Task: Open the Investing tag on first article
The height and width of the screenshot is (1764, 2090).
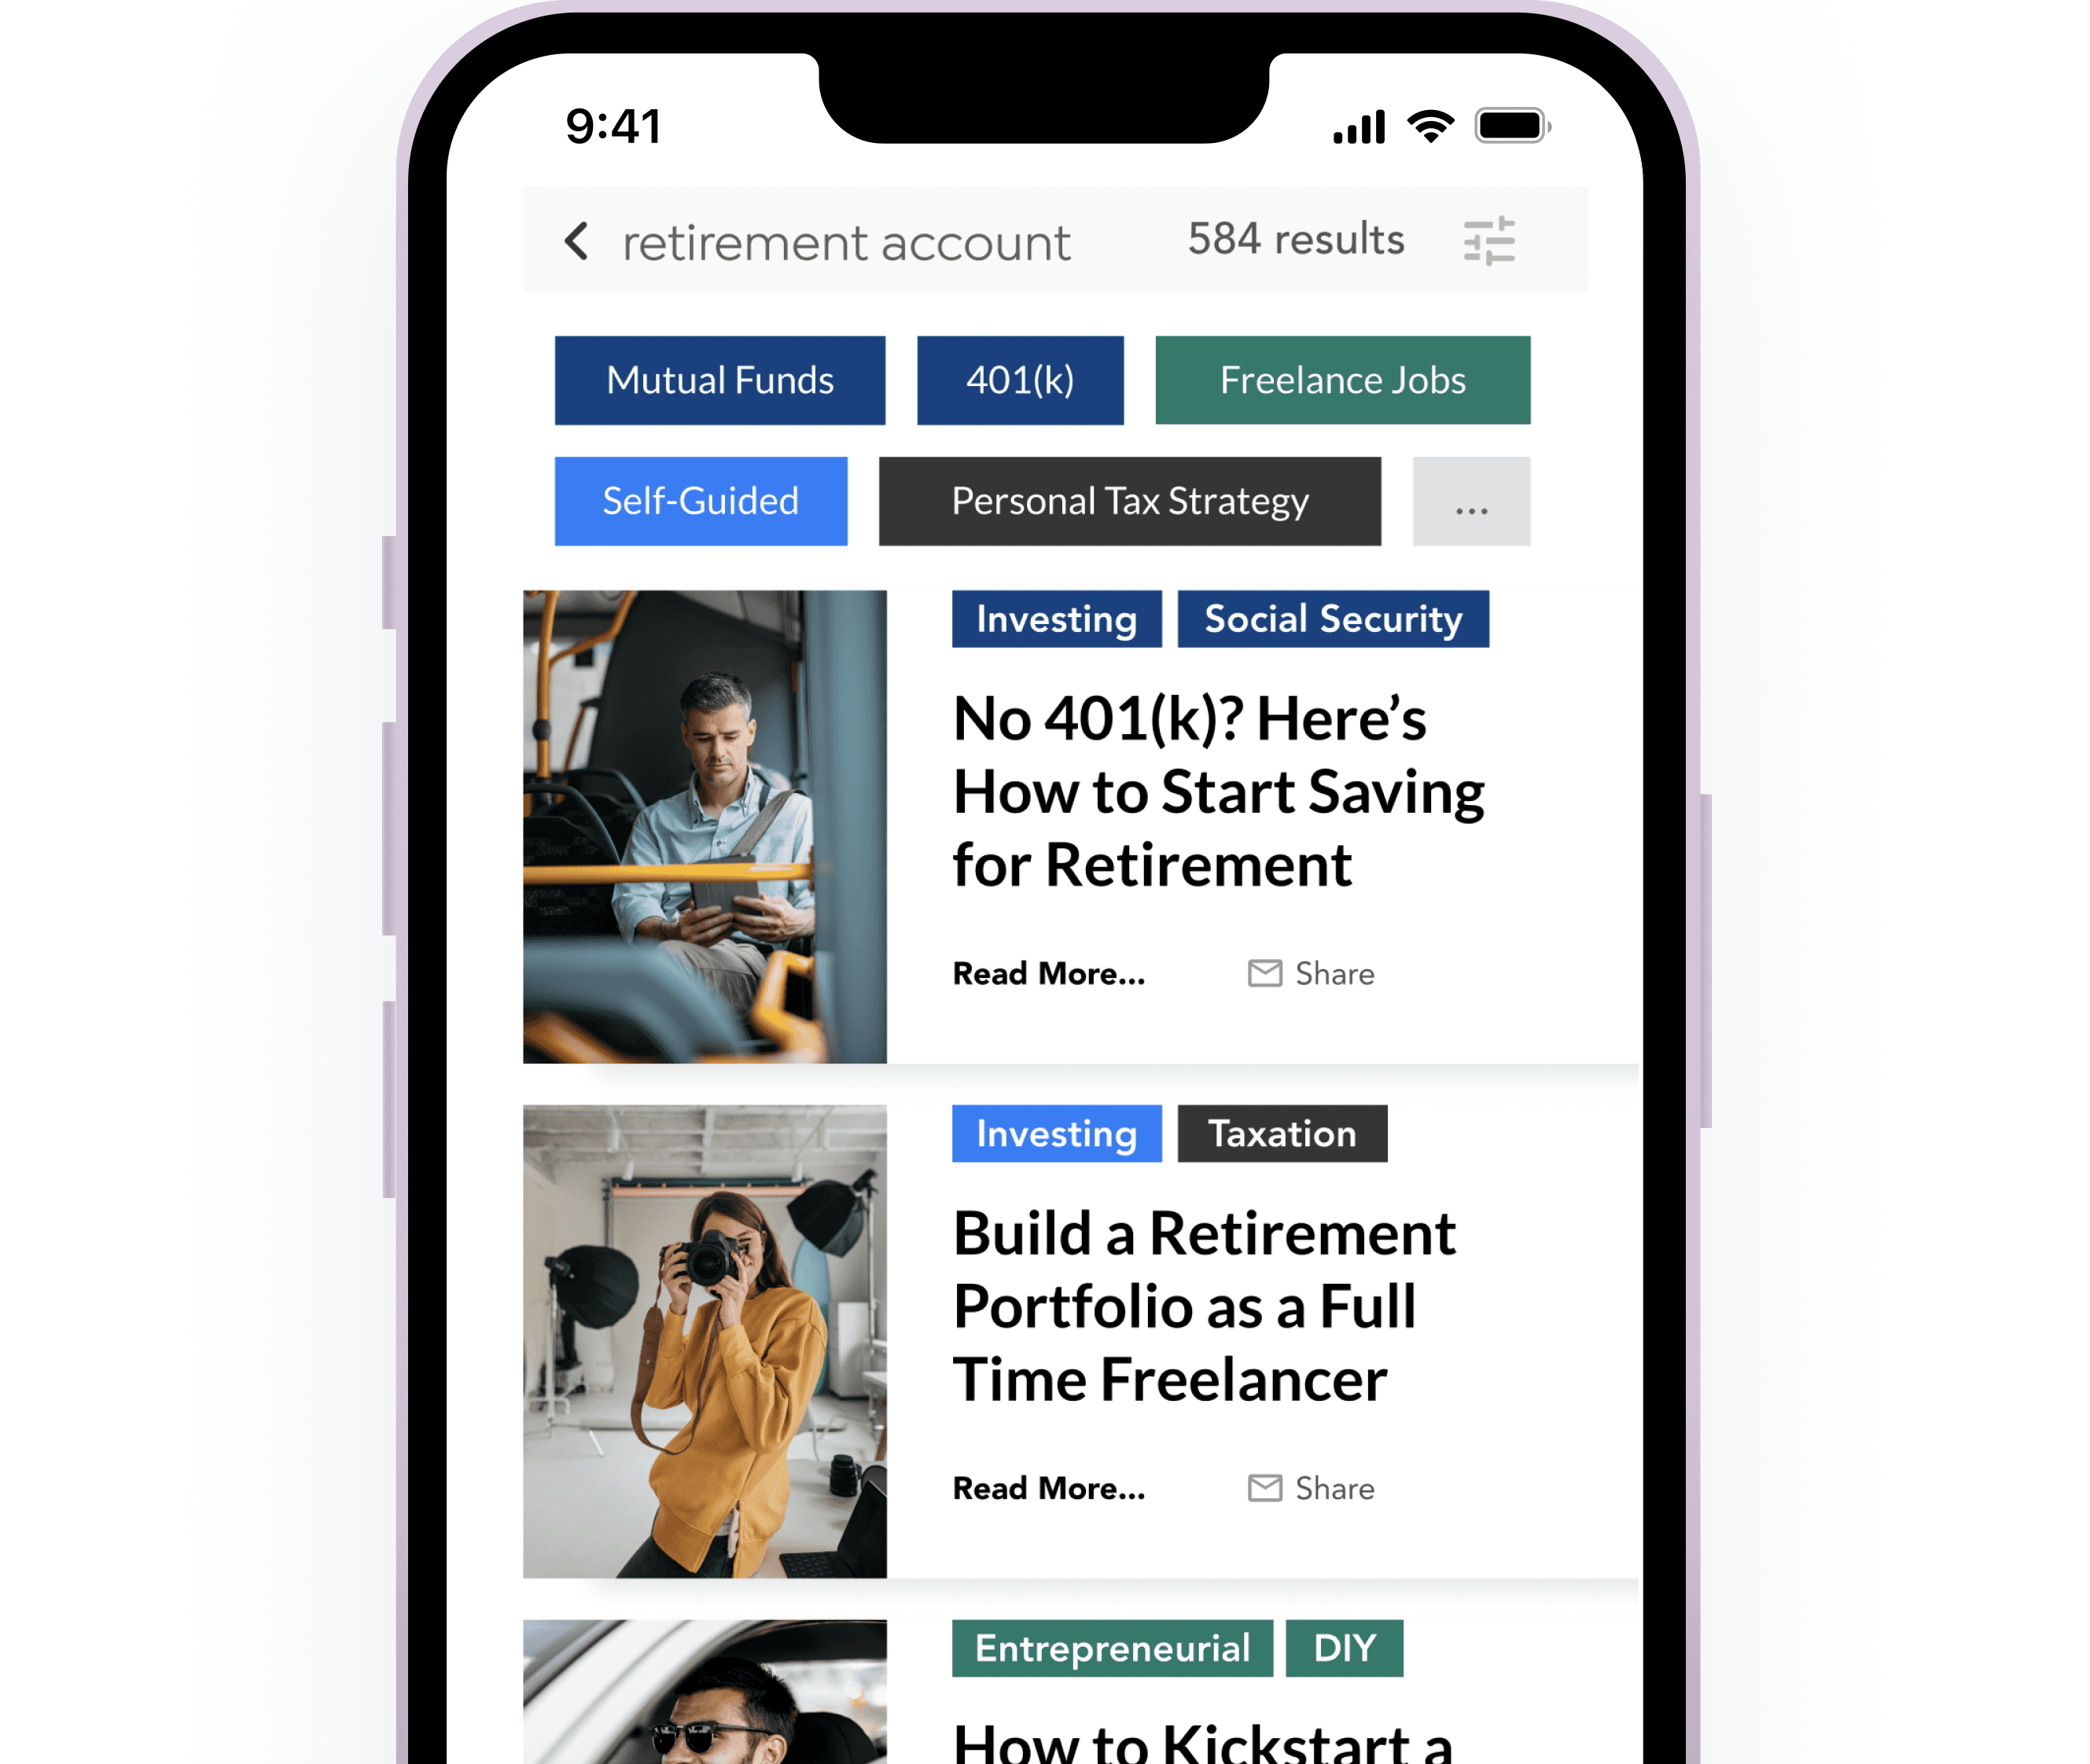Action: click(1051, 619)
